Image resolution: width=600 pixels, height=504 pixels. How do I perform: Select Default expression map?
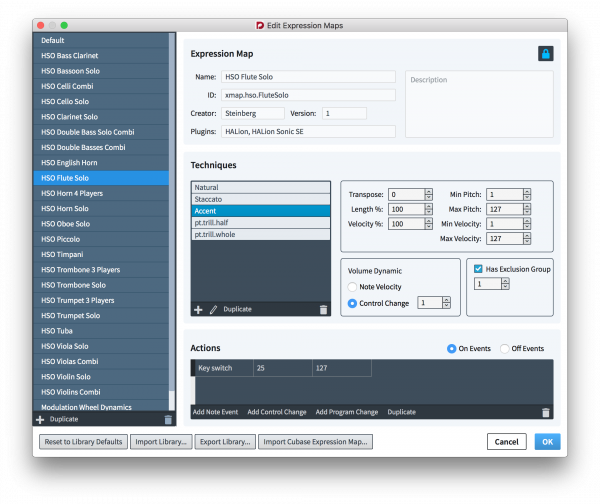pyautogui.click(x=101, y=41)
